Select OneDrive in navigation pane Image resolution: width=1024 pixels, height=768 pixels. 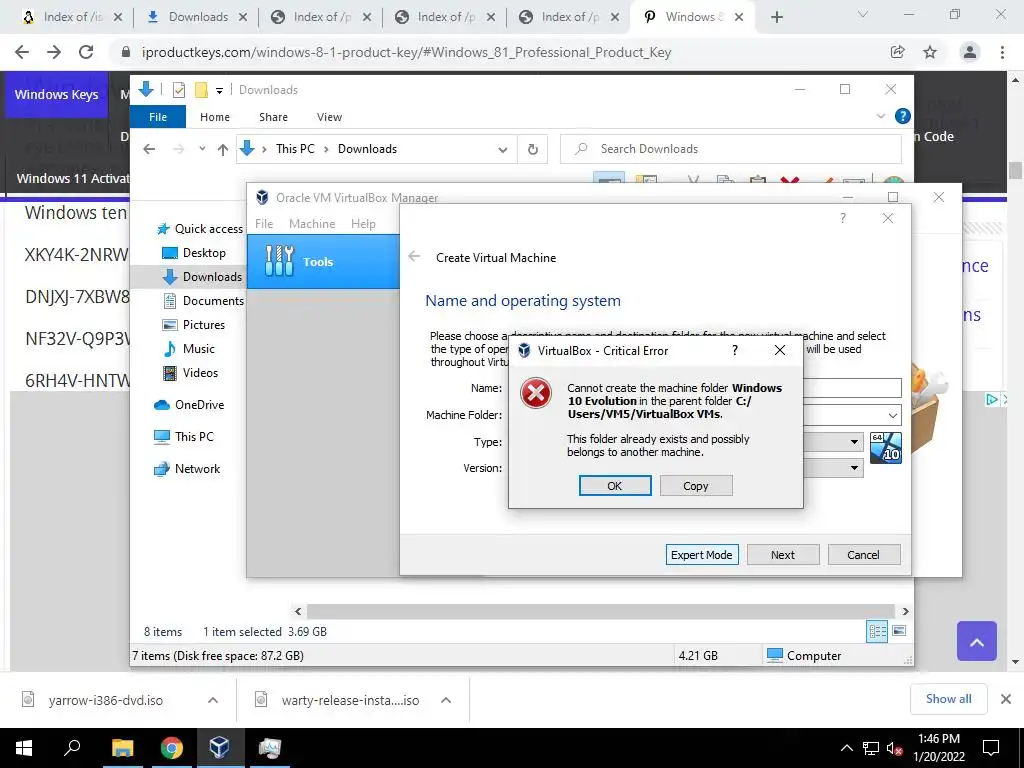pyautogui.click(x=189, y=405)
